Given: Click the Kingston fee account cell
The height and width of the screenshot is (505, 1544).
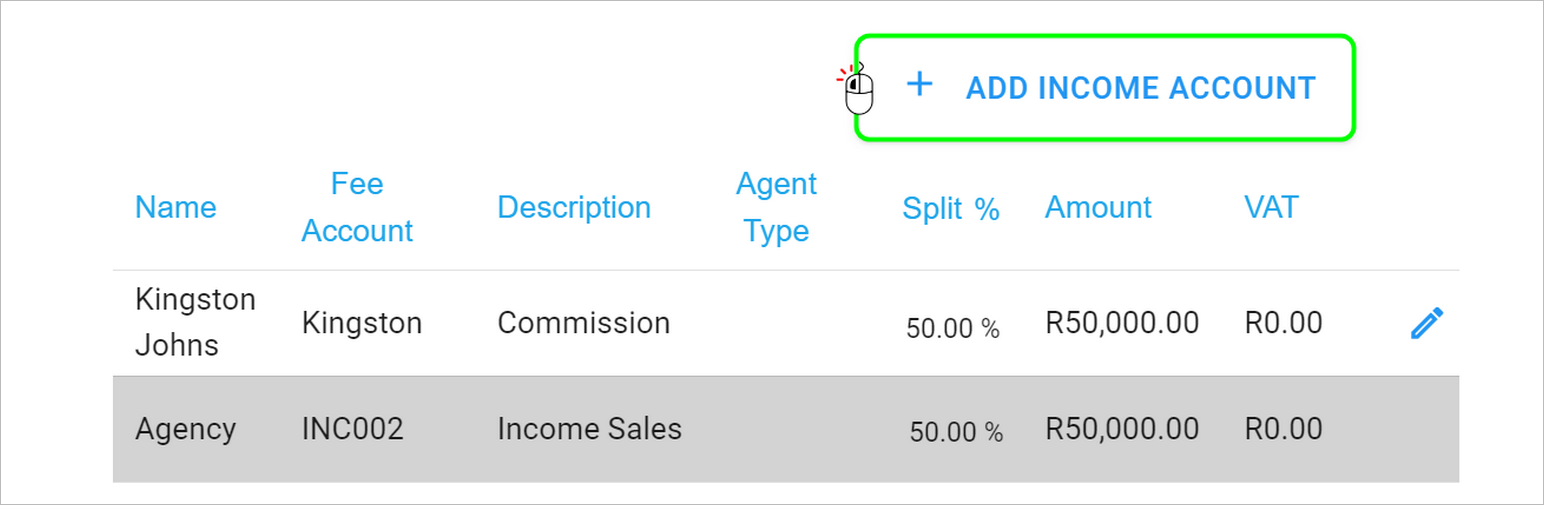Looking at the screenshot, I should [362, 323].
